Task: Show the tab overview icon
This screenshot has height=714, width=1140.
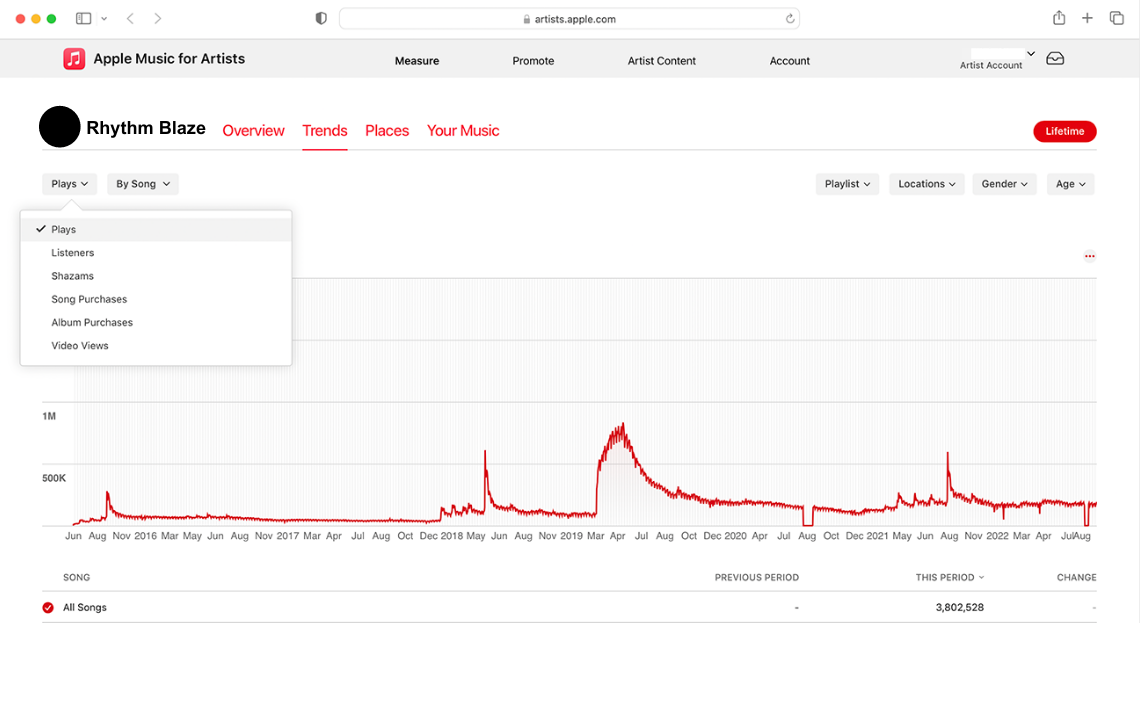Action: (1117, 18)
